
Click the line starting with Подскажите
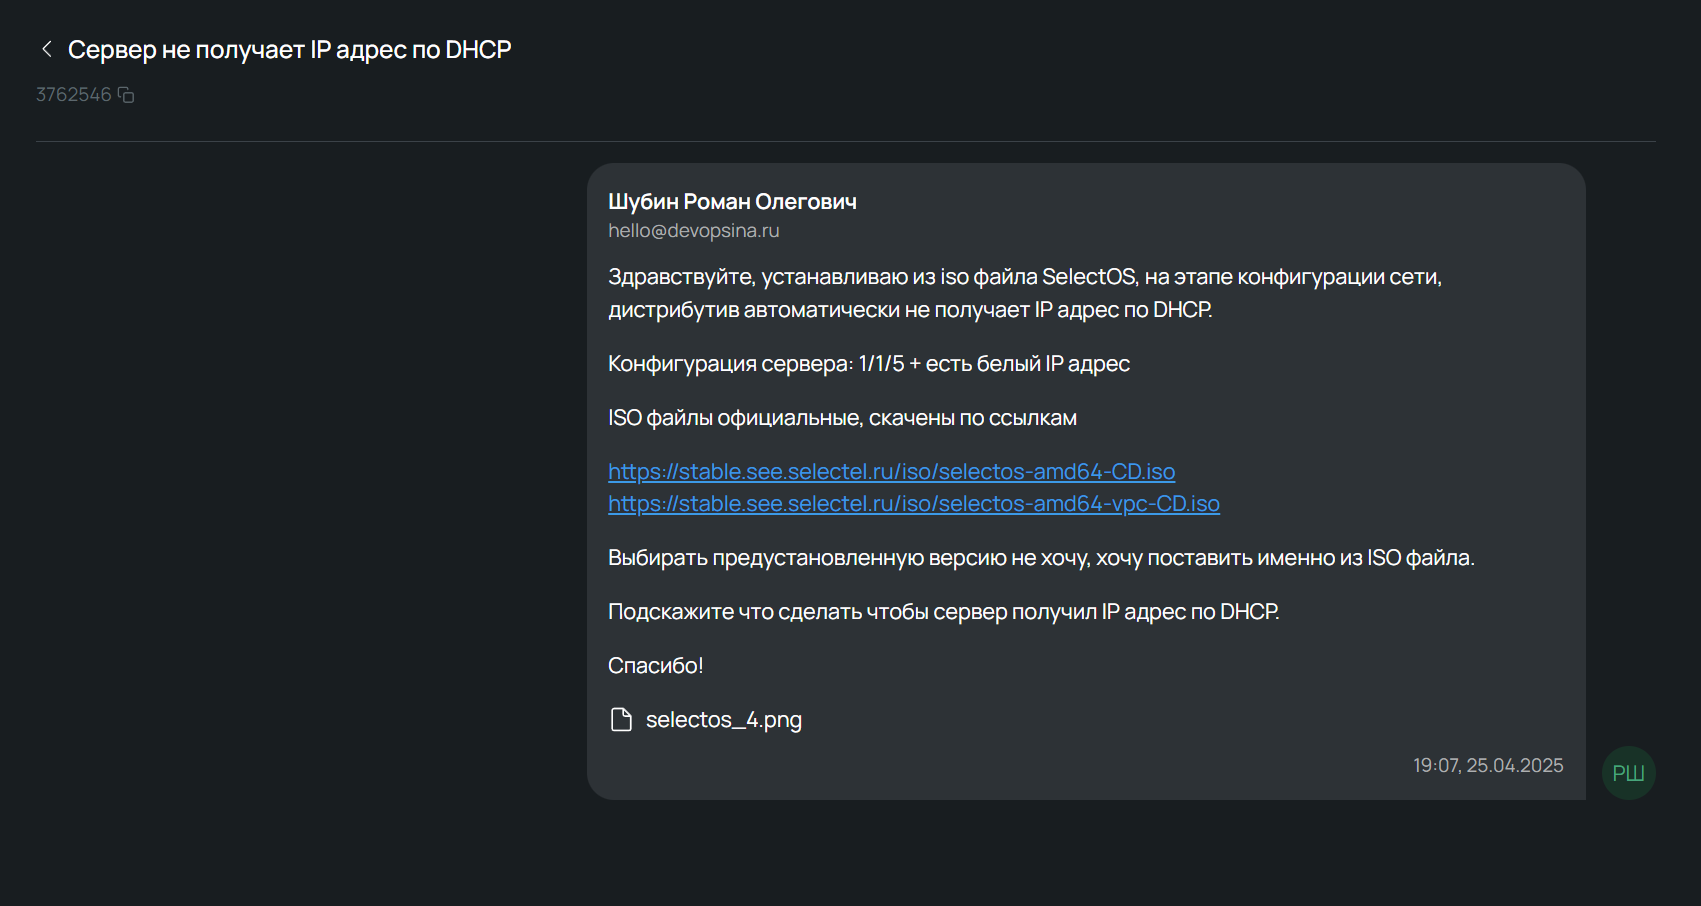click(x=943, y=612)
